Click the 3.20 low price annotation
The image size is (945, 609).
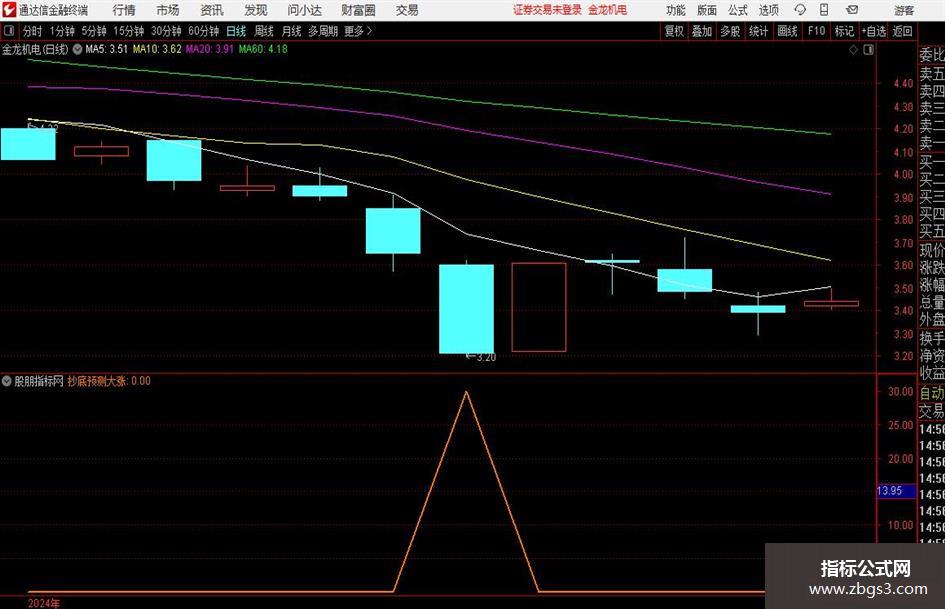481,357
